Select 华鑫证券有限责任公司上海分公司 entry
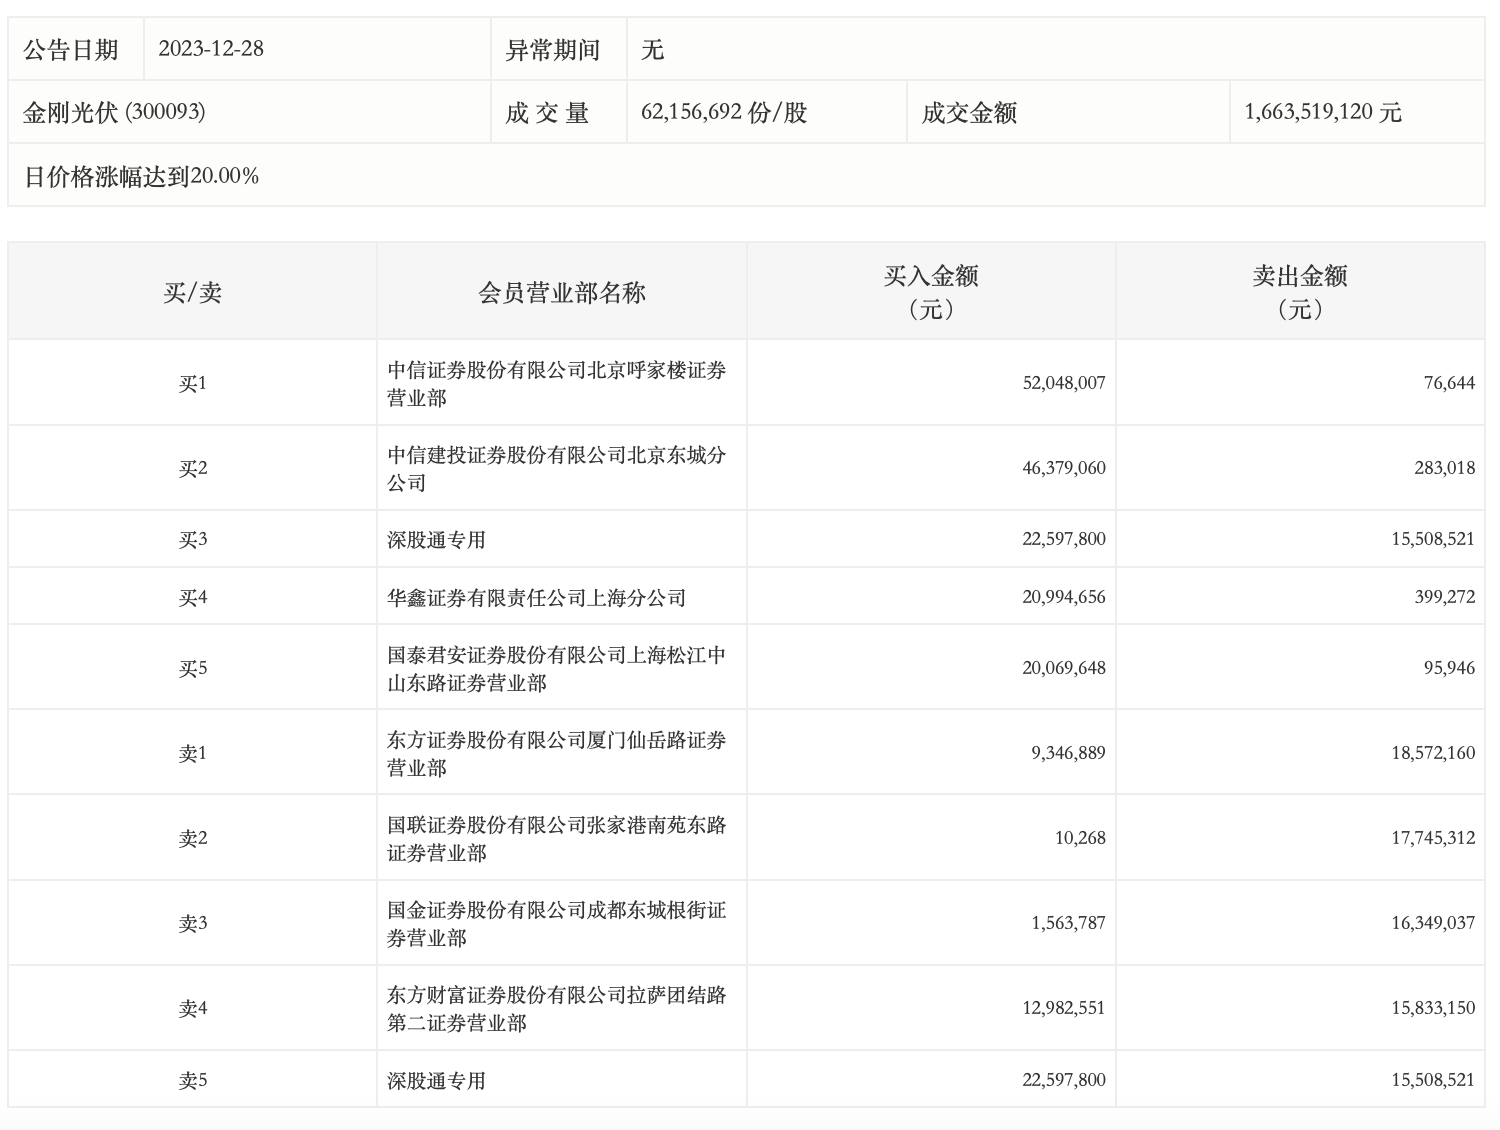 (536, 598)
